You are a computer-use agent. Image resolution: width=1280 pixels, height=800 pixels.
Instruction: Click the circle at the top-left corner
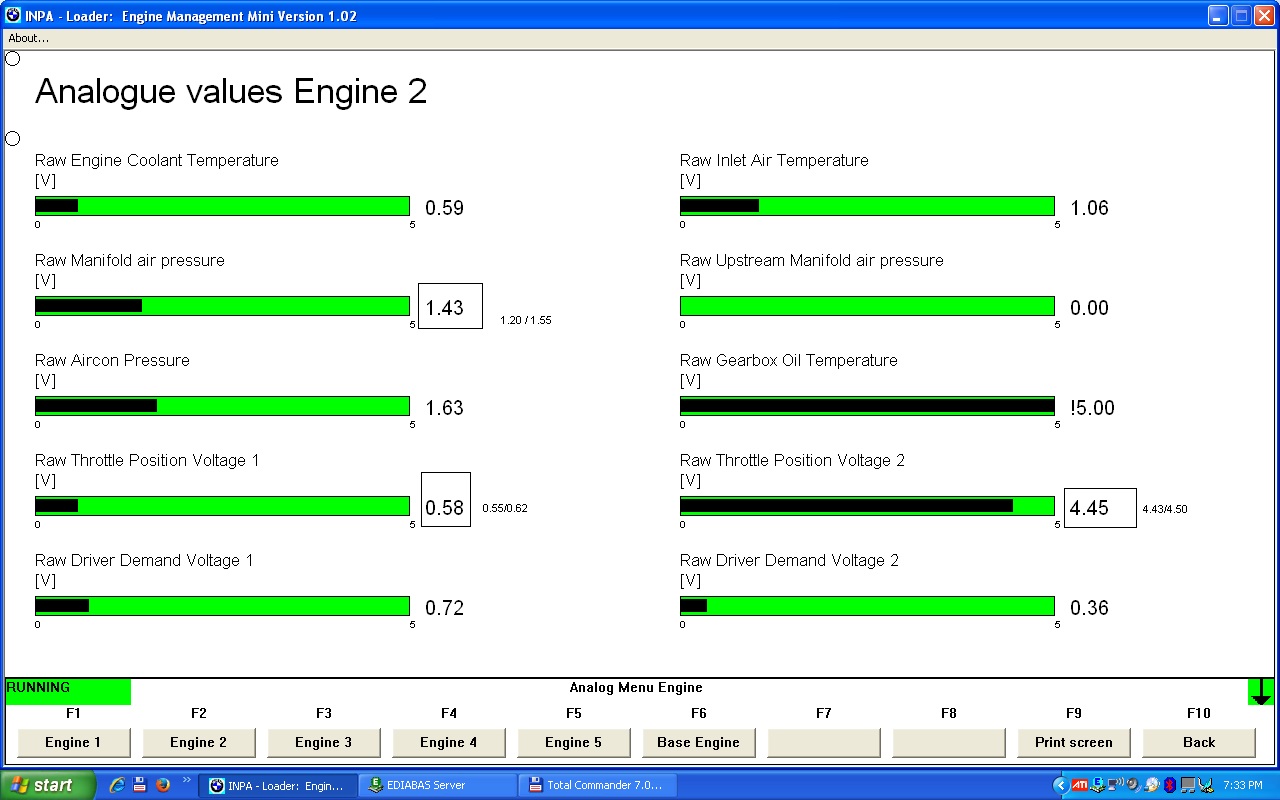coord(13,58)
